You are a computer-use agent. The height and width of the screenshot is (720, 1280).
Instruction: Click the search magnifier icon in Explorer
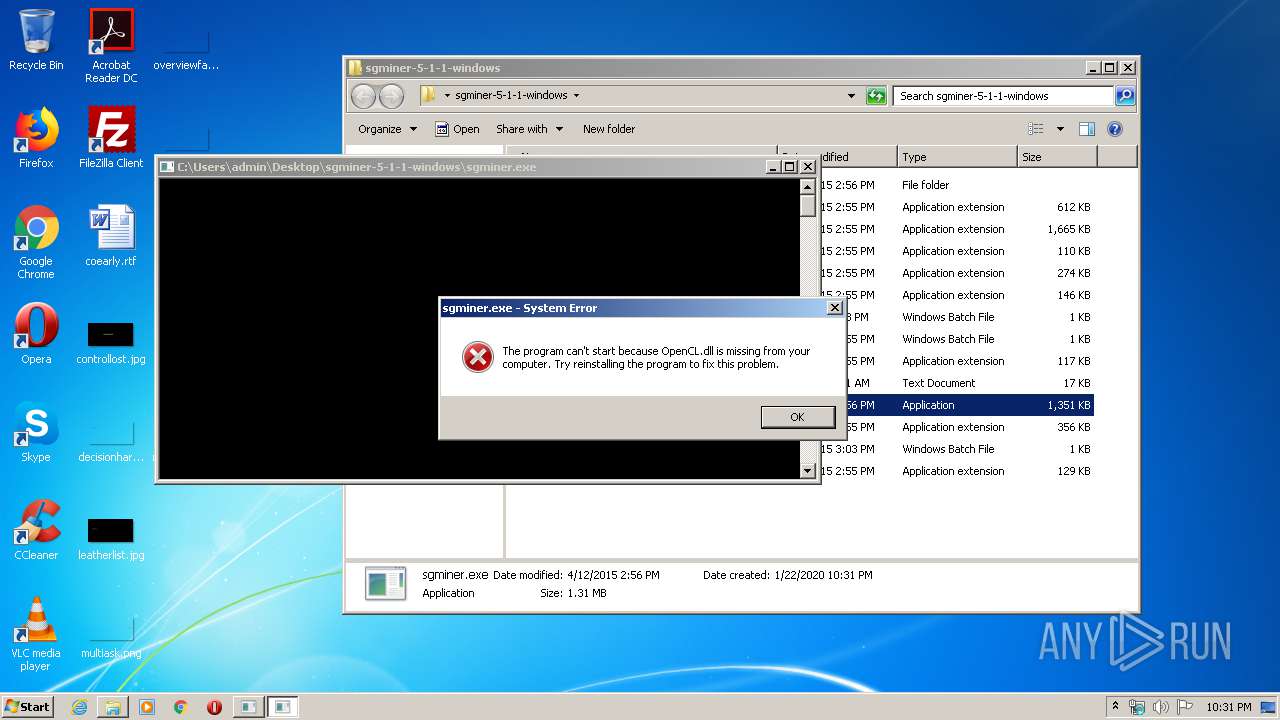pyautogui.click(x=1125, y=96)
